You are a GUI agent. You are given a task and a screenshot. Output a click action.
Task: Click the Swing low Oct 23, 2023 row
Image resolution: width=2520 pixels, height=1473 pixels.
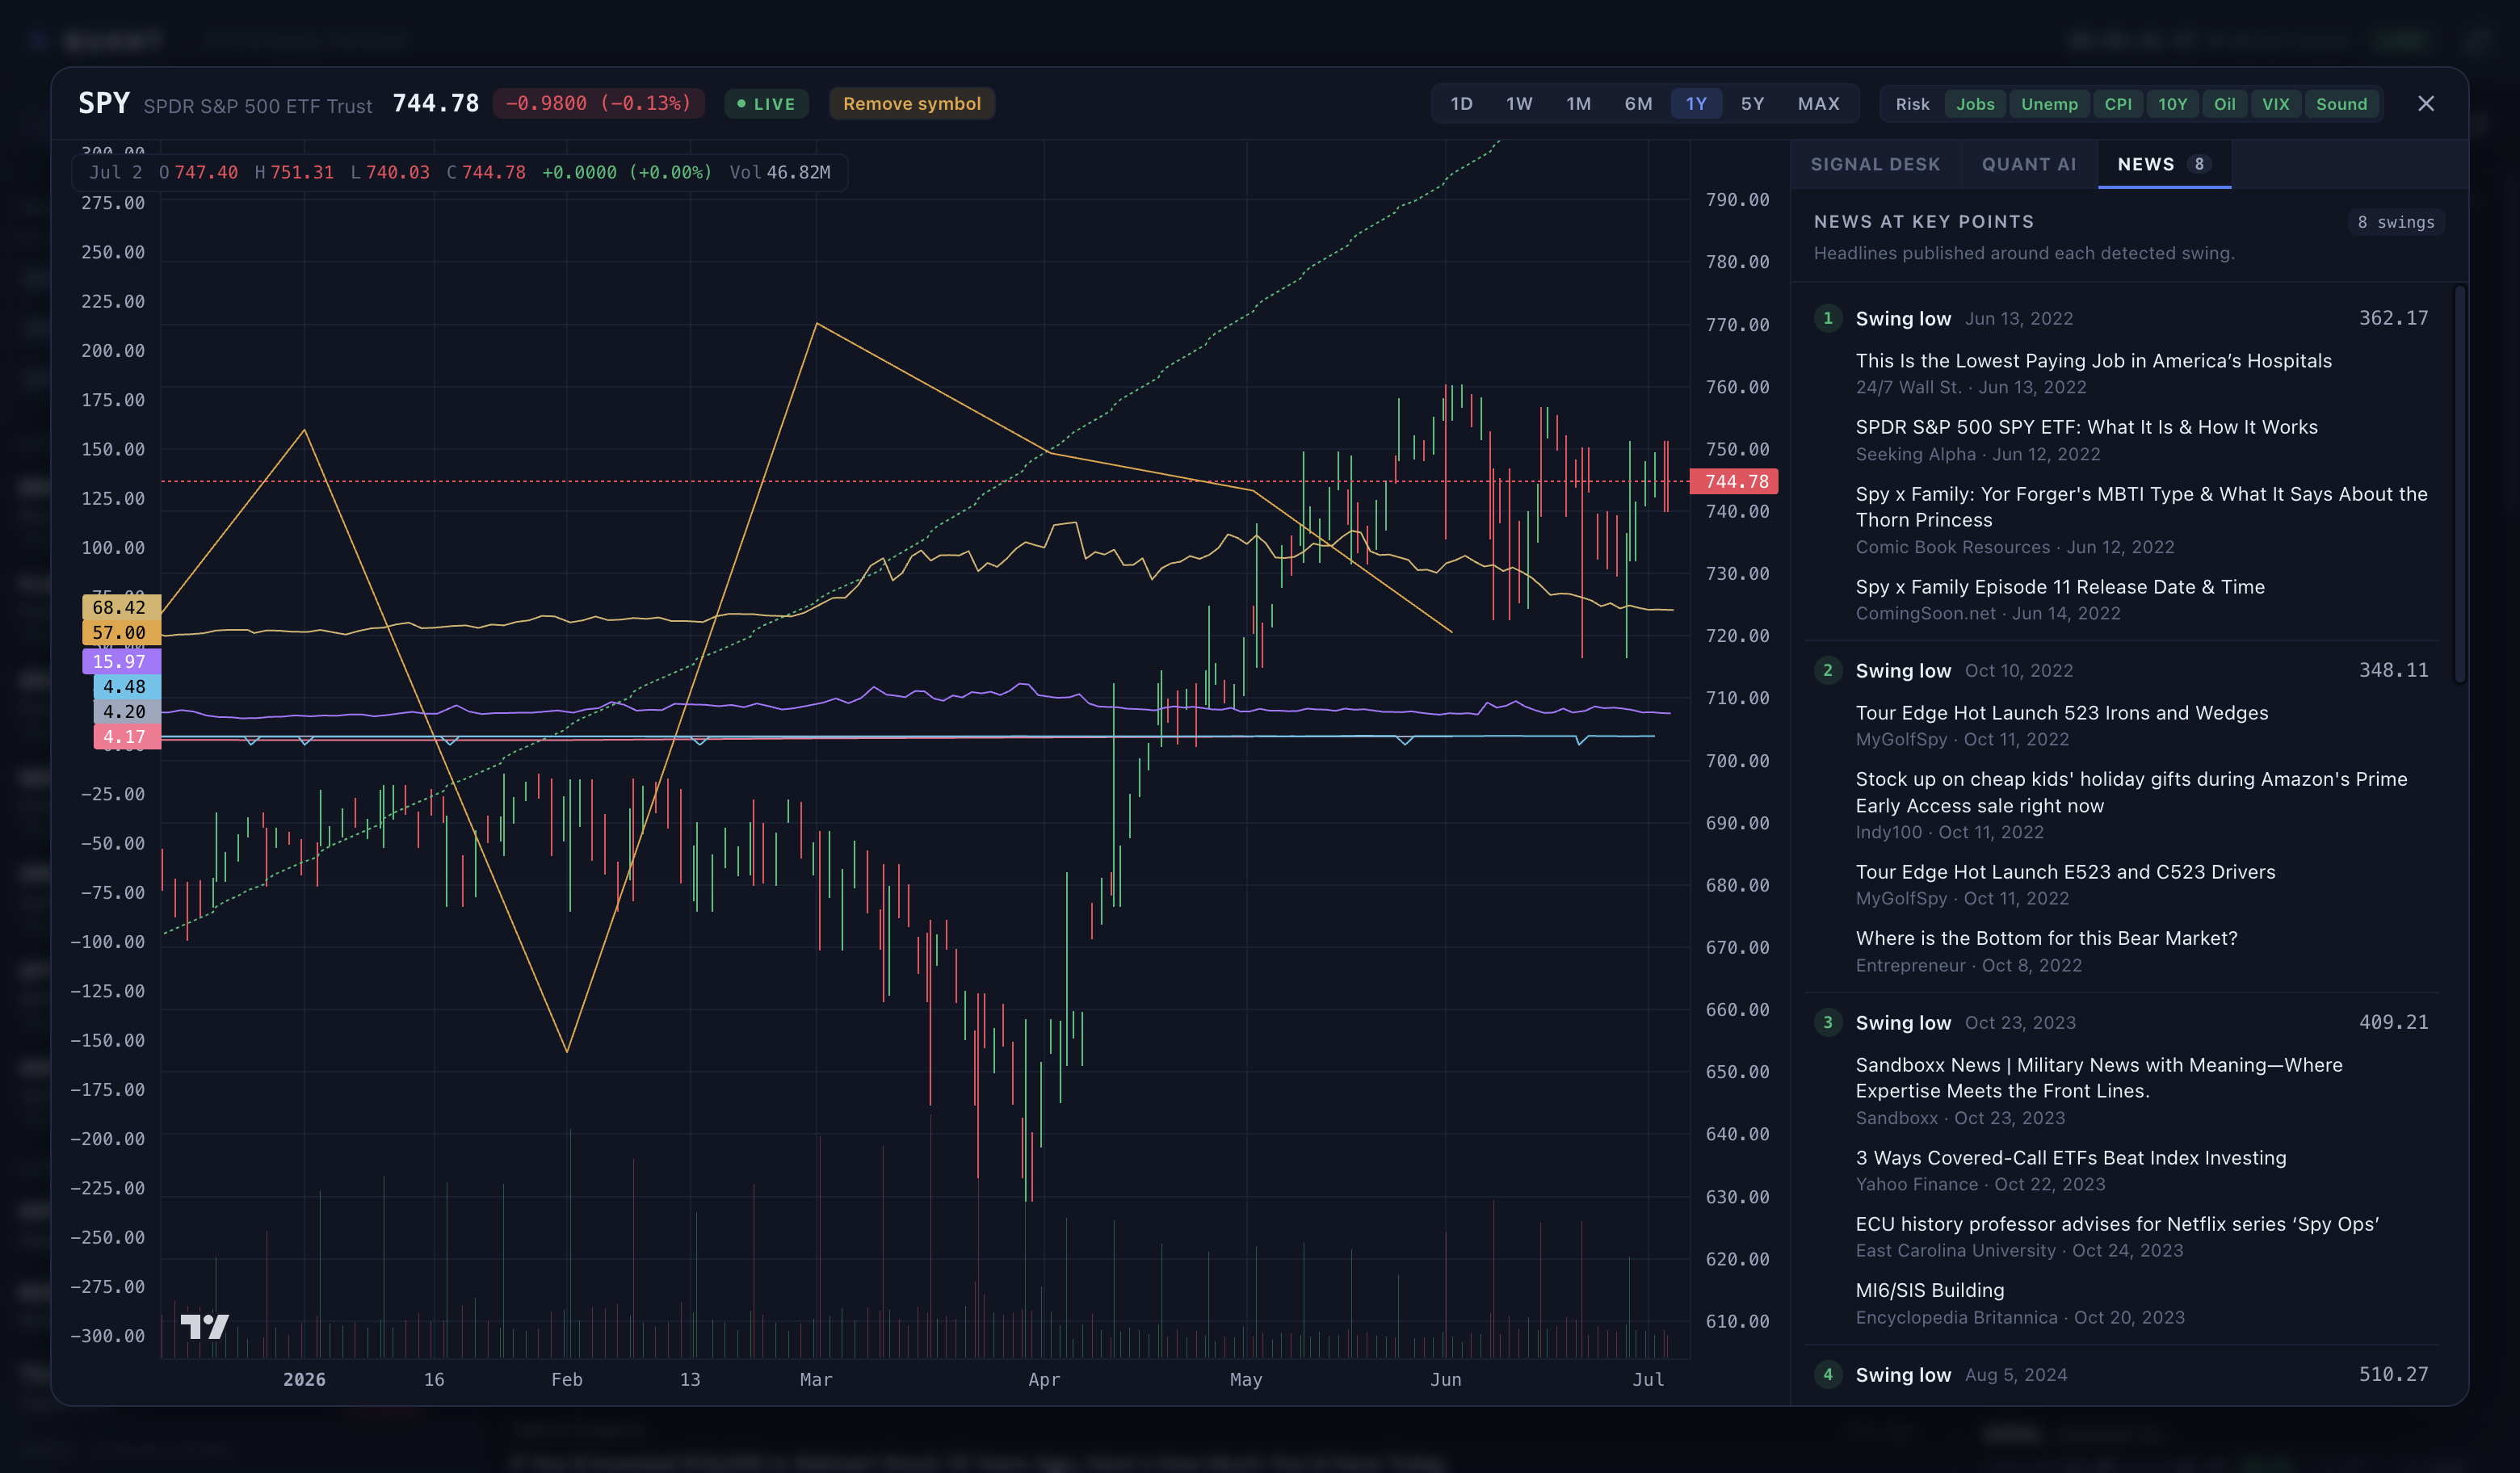(x=2121, y=1022)
